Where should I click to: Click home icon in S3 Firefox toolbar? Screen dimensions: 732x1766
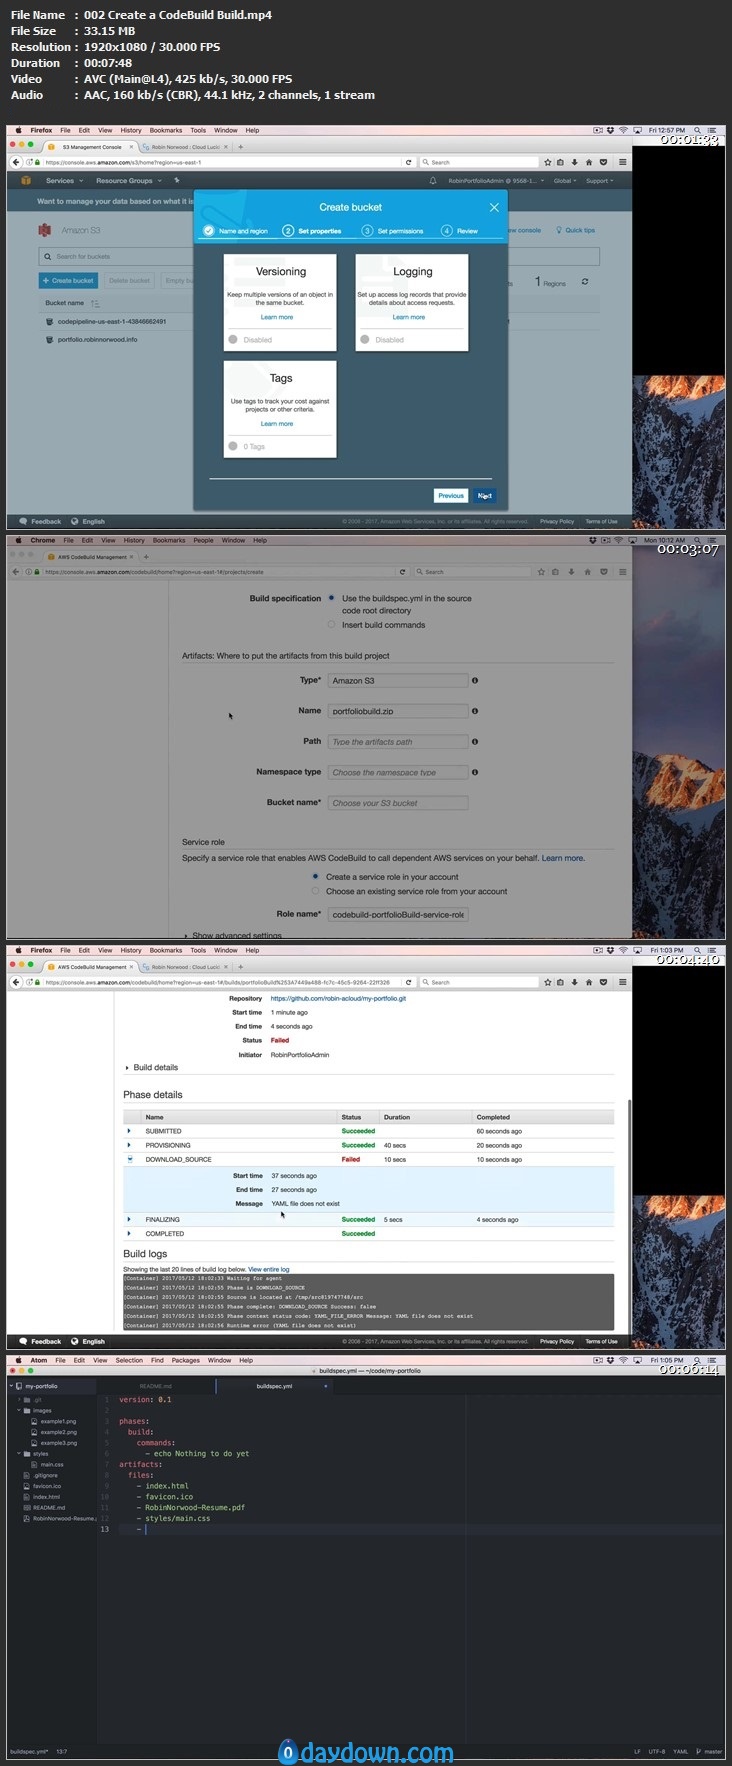[x=589, y=162]
